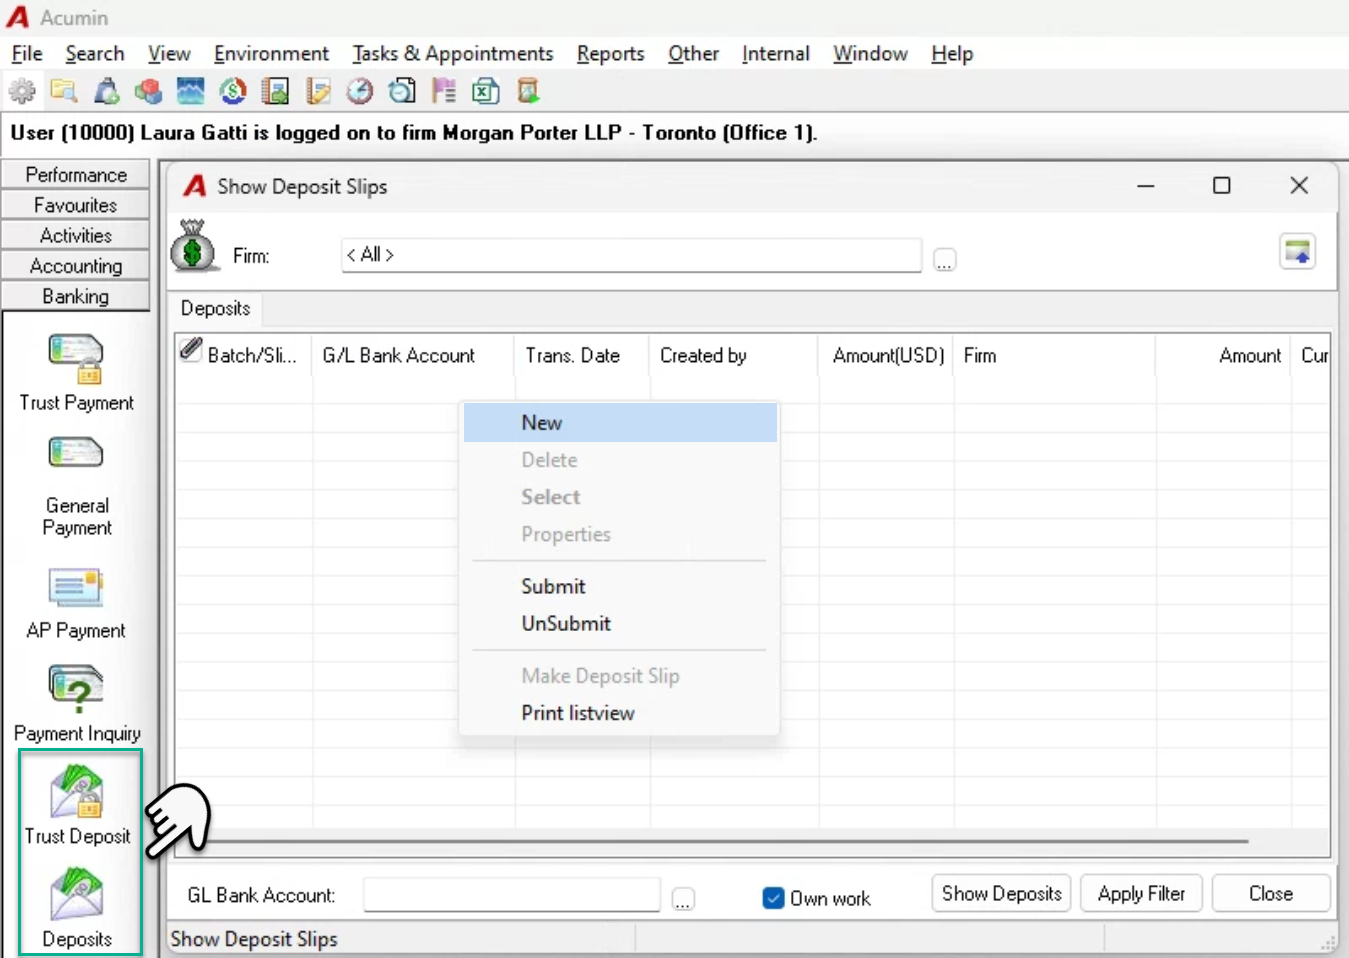Select New in the context menu
The height and width of the screenshot is (958, 1349).
(620, 423)
